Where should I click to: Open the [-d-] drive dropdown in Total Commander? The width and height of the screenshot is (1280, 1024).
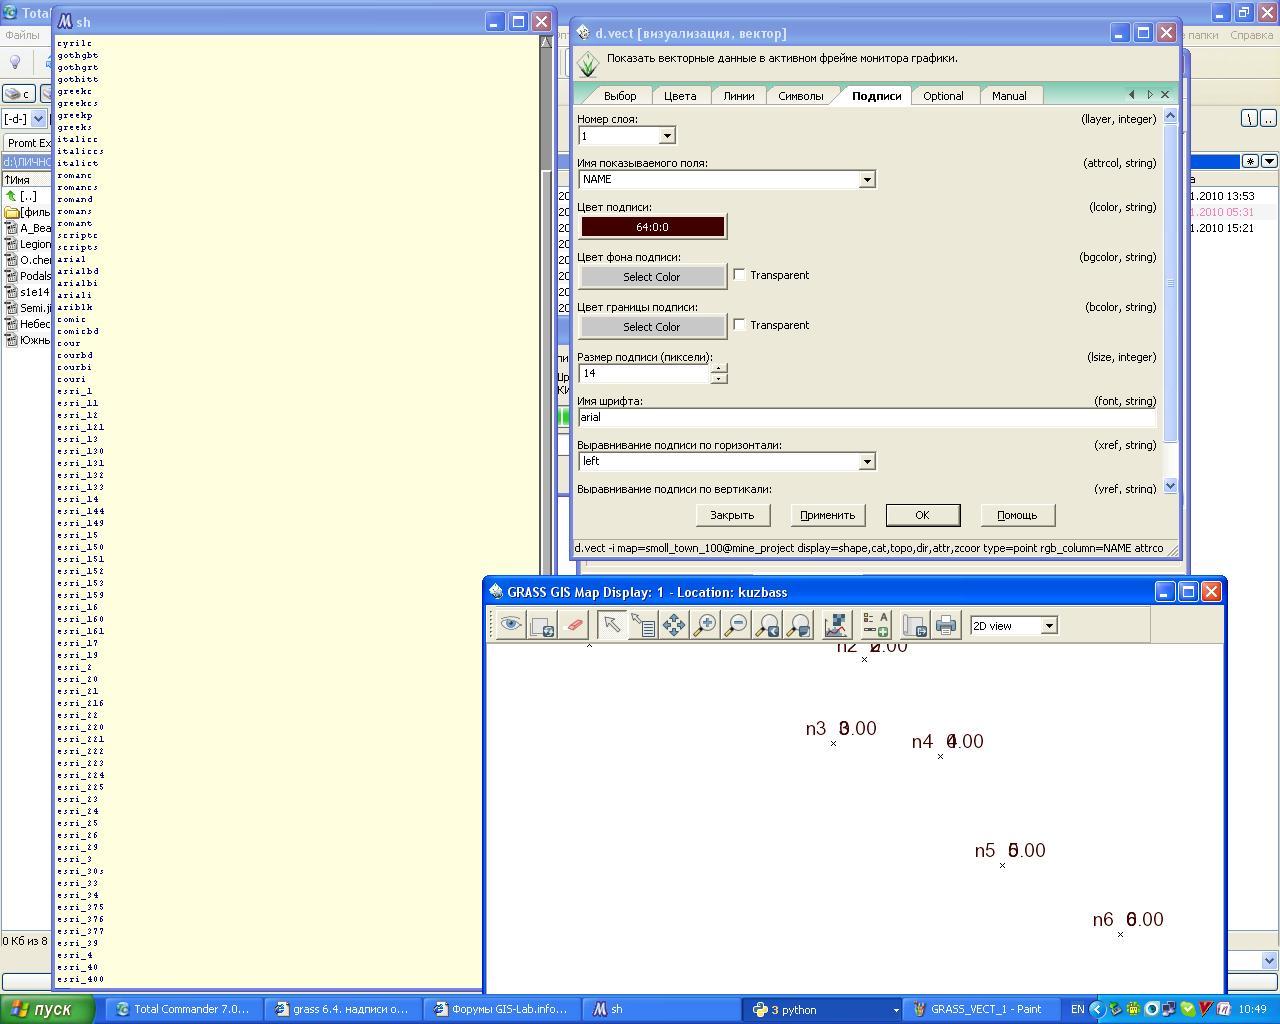pyautogui.click(x=39, y=118)
